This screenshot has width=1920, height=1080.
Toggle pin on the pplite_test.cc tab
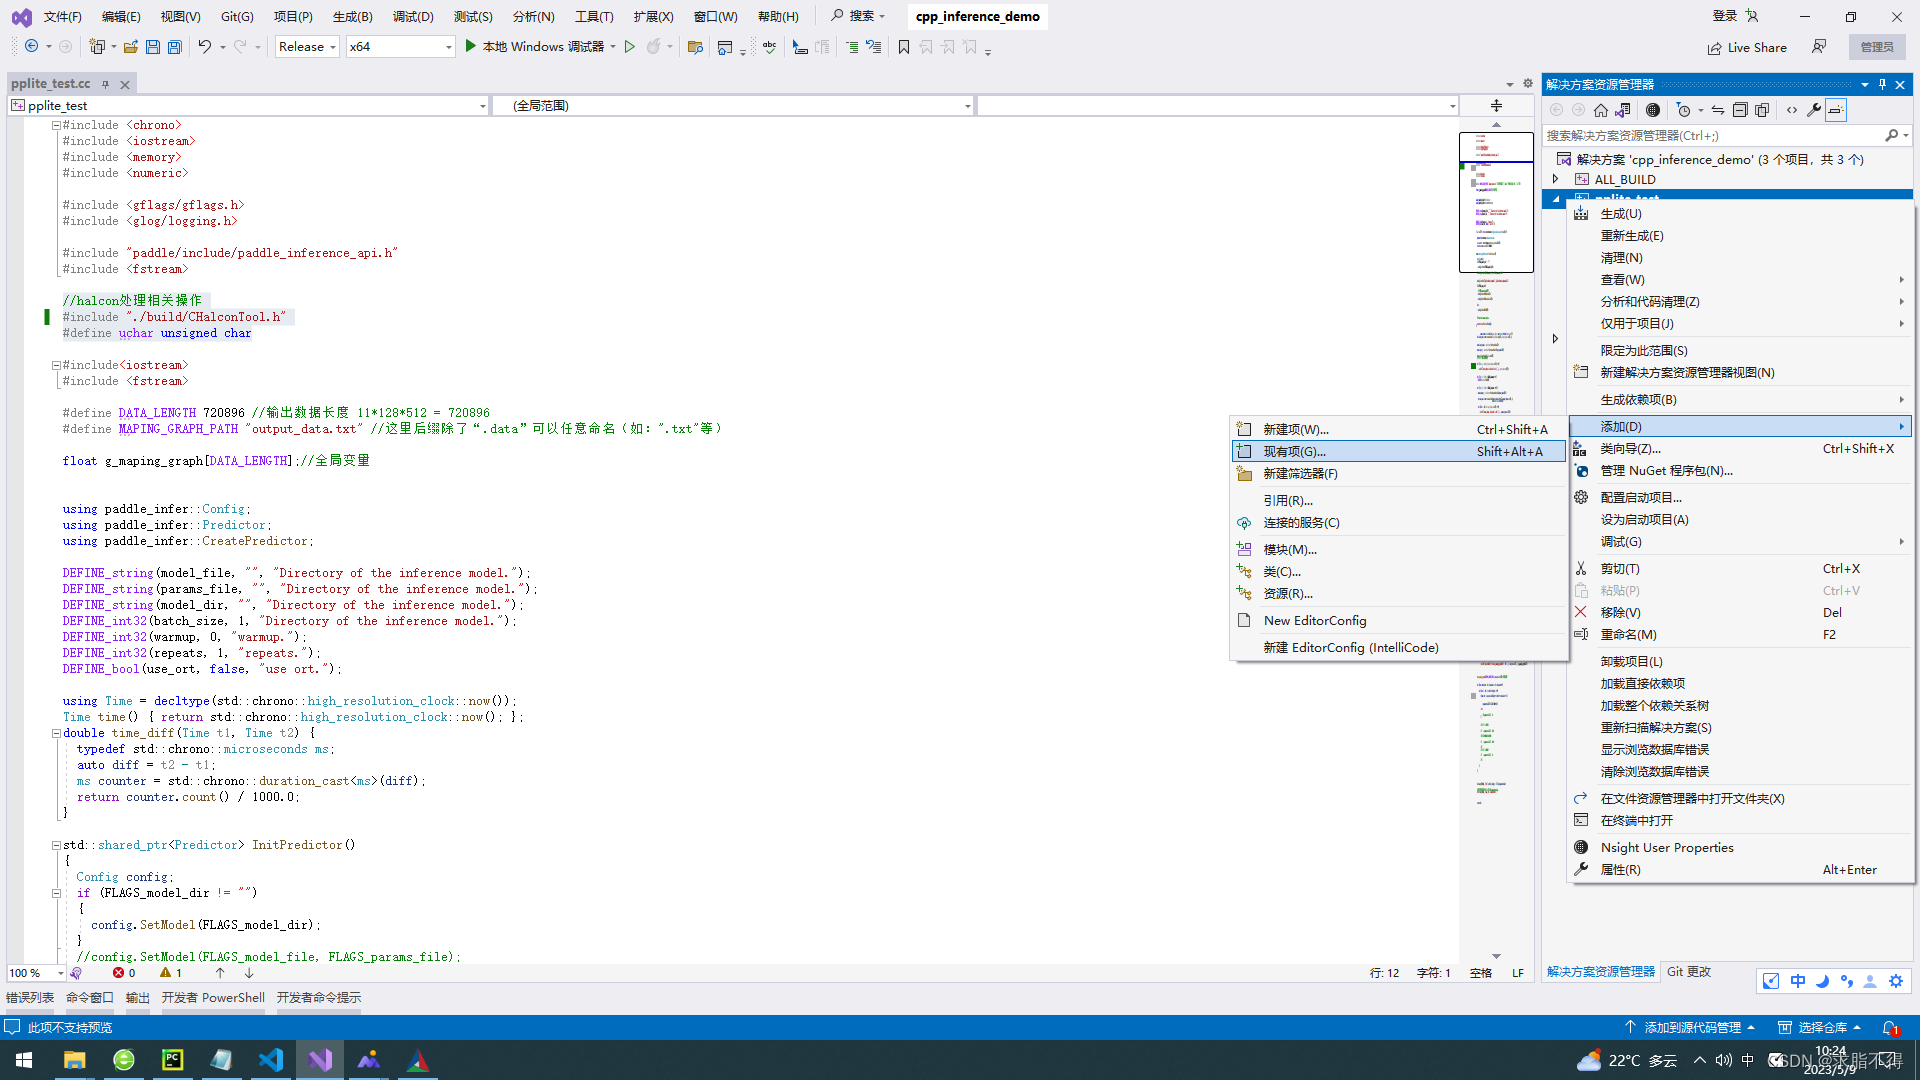[105, 84]
